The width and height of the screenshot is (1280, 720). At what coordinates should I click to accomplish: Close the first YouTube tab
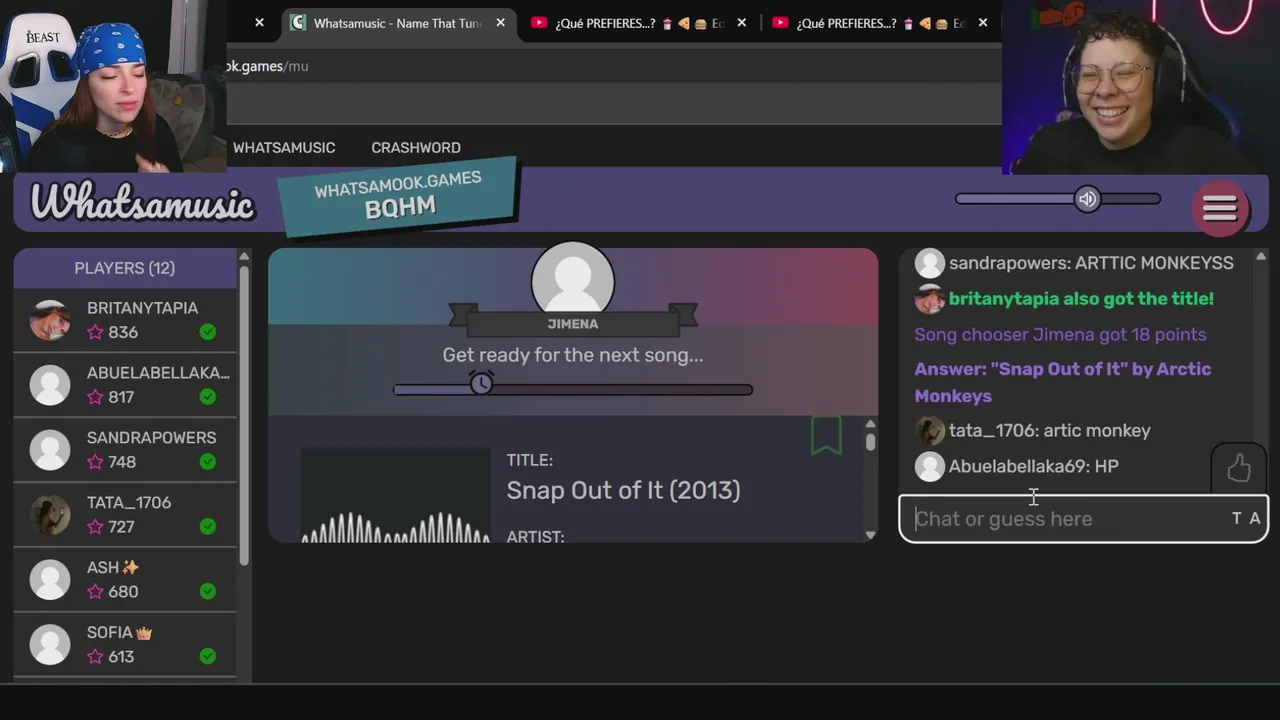(x=741, y=23)
